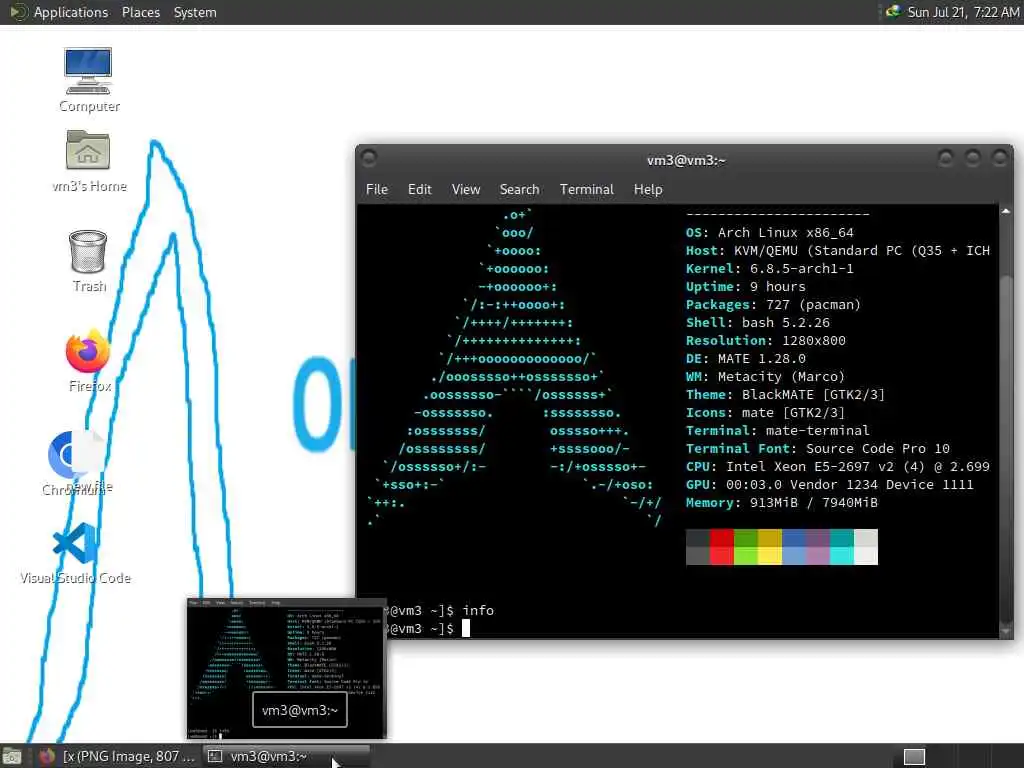Click the terminal window menu button at left of title
Screen dimensions: 1024x768
(x=369, y=157)
